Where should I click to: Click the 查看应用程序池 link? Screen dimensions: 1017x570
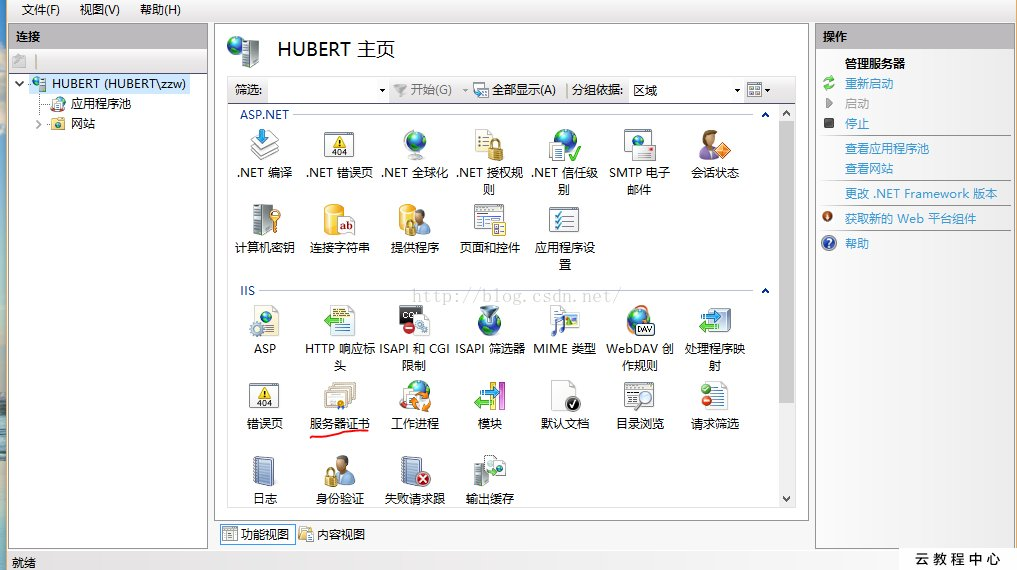pyautogui.click(x=887, y=148)
